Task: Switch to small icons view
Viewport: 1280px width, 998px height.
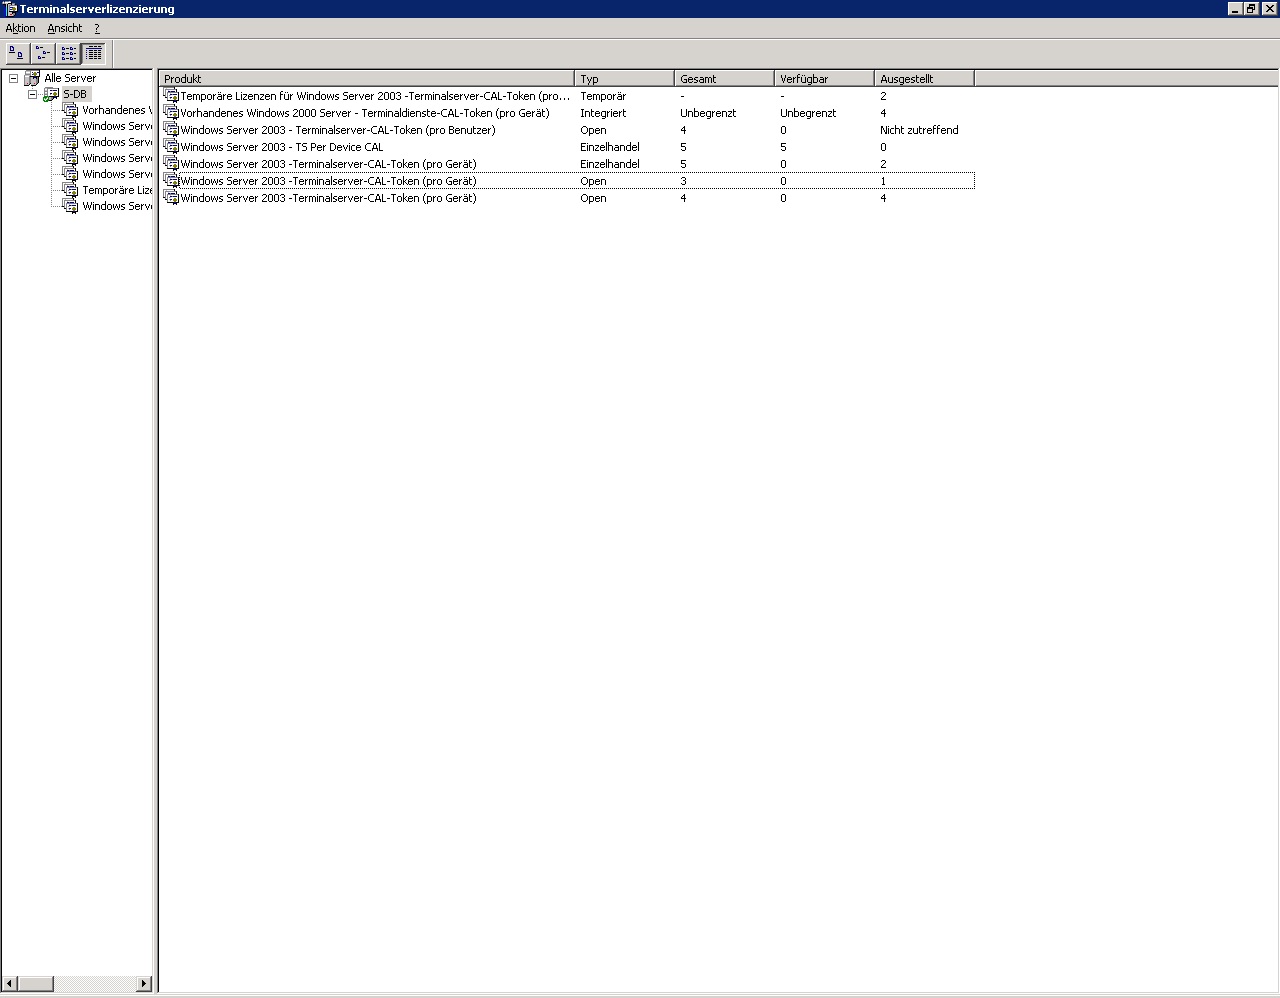Action: pyautogui.click(x=43, y=53)
